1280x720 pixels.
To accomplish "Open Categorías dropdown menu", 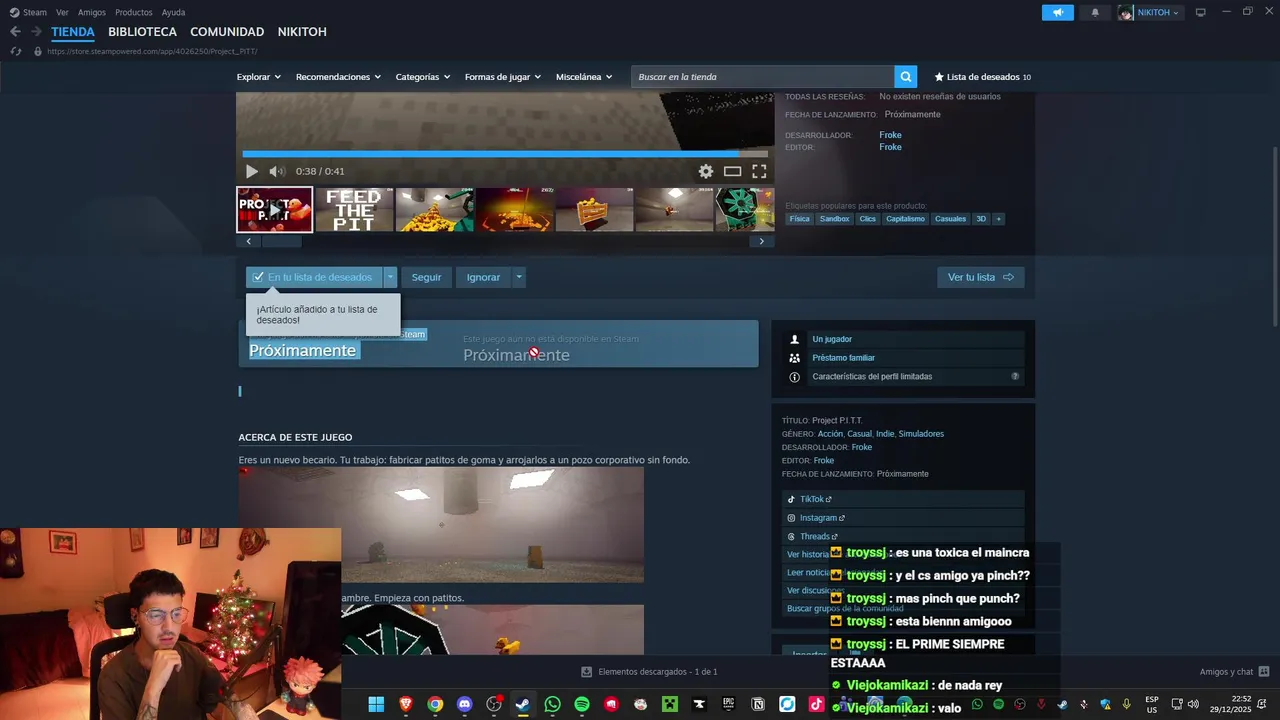I will [x=422, y=77].
